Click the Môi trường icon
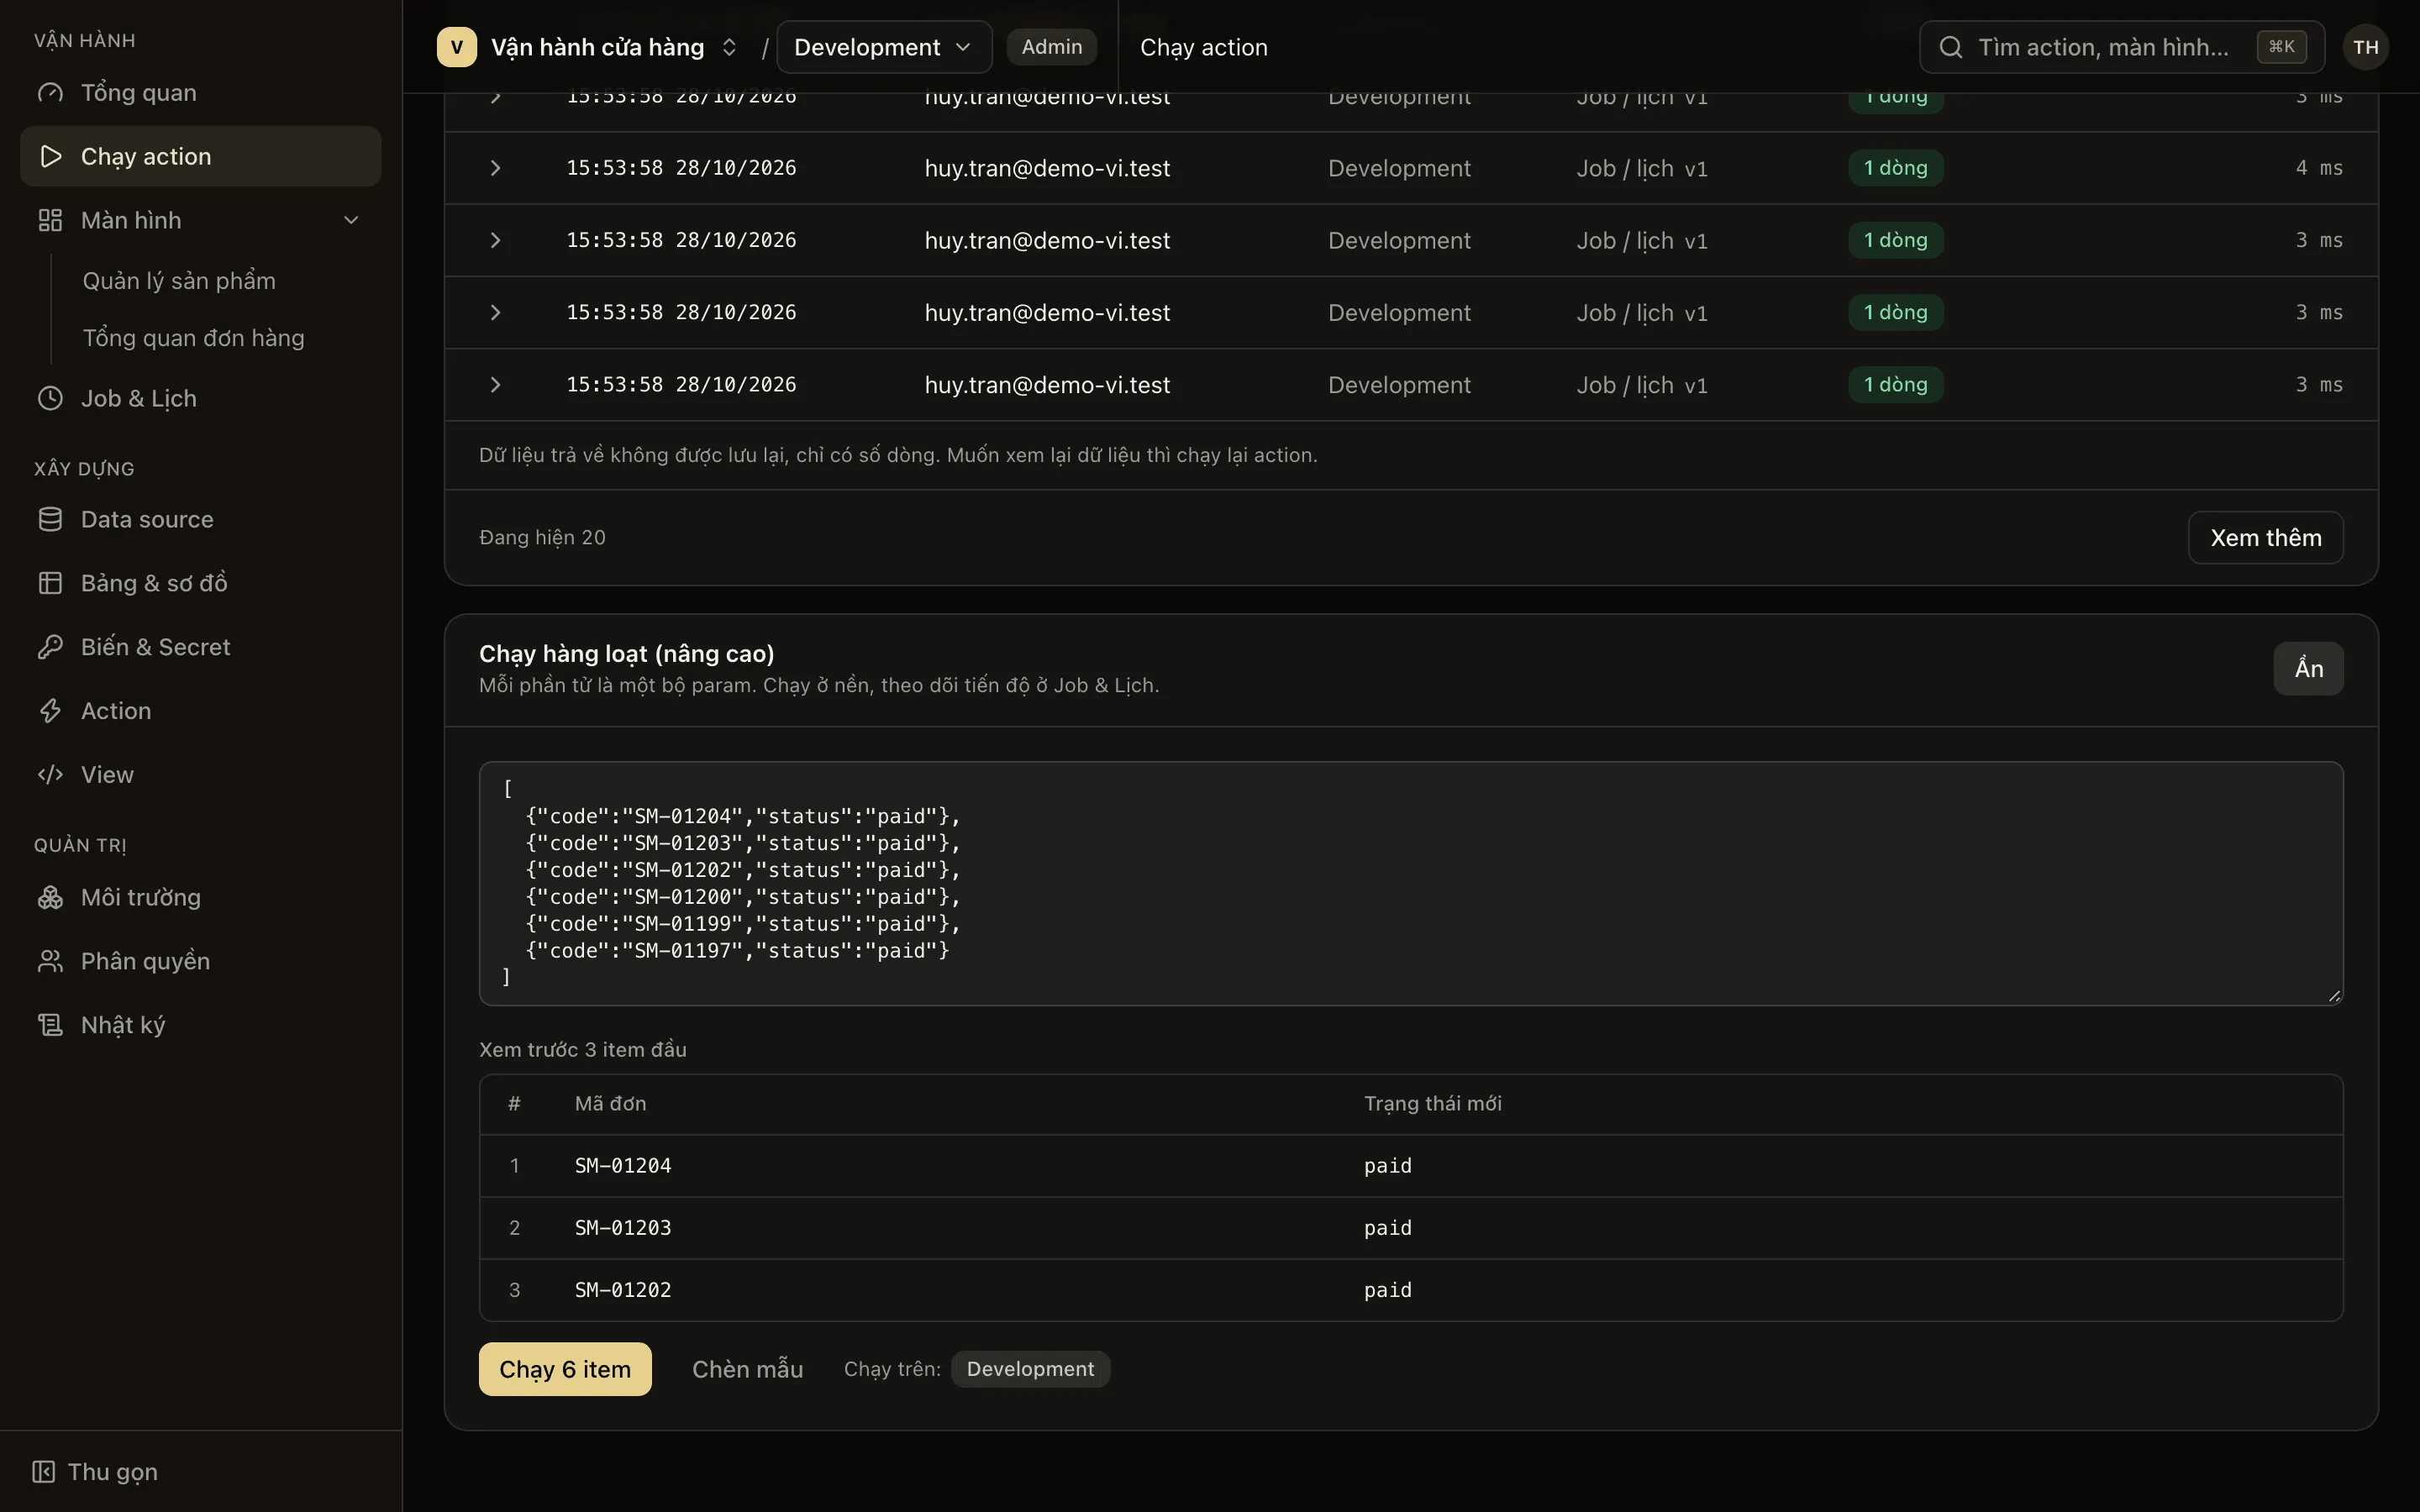The height and width of the screenshot is (1512, 2420). pos(50,897)
